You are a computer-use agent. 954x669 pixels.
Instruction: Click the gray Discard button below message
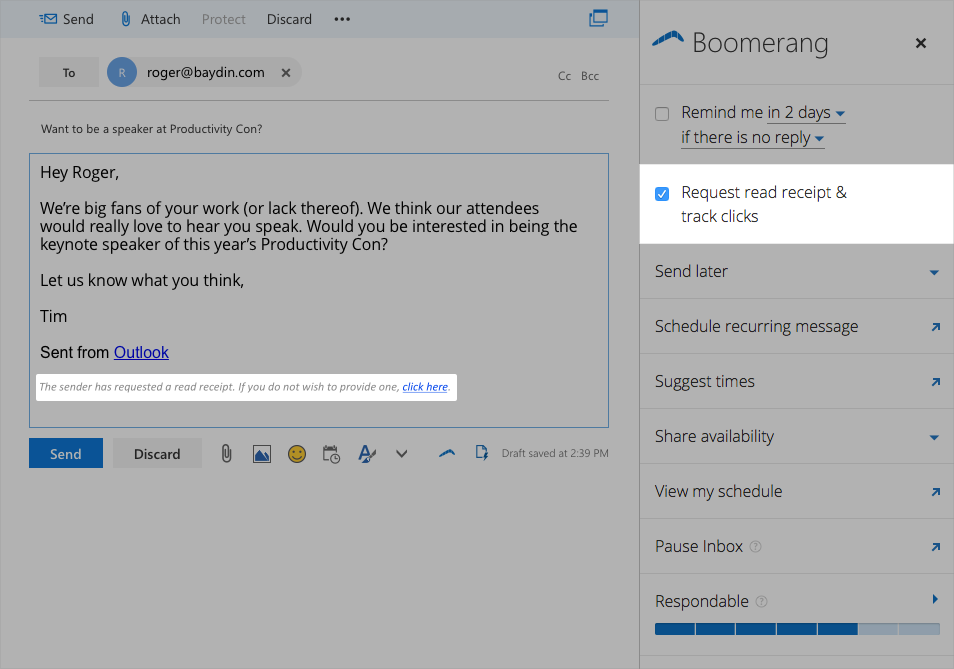[157, 453]
